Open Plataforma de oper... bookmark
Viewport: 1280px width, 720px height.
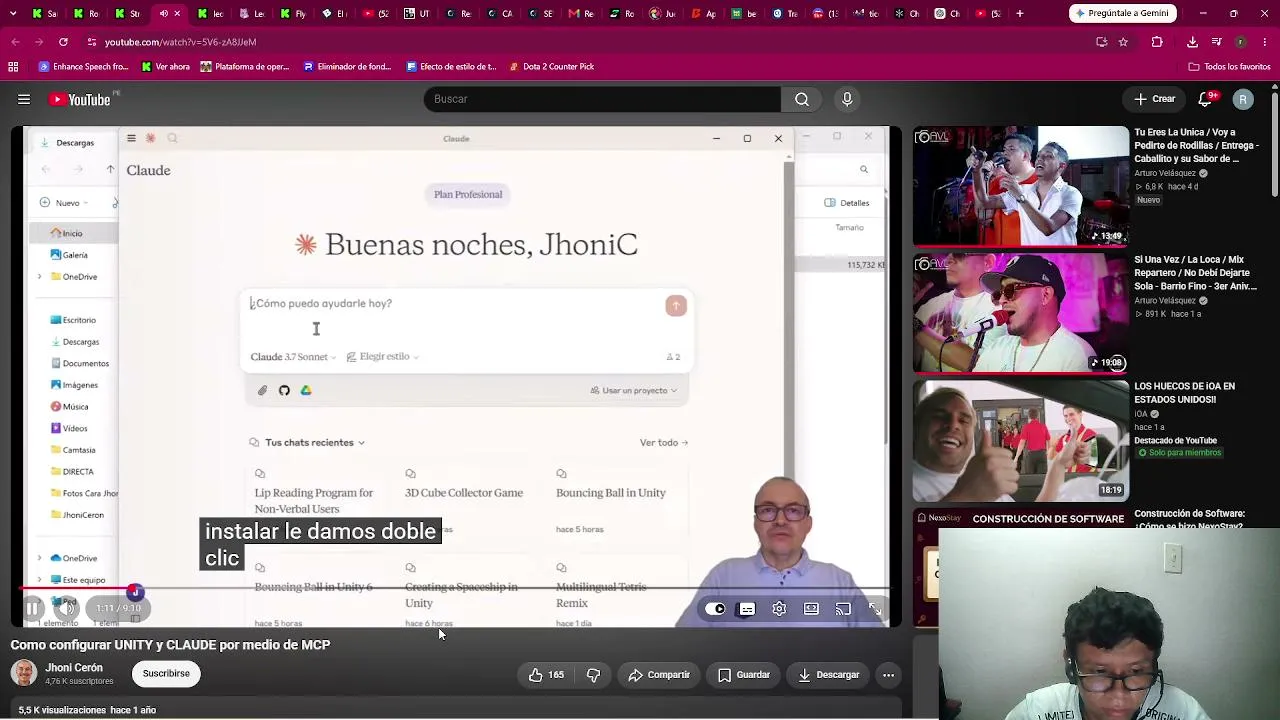(245, 67)
